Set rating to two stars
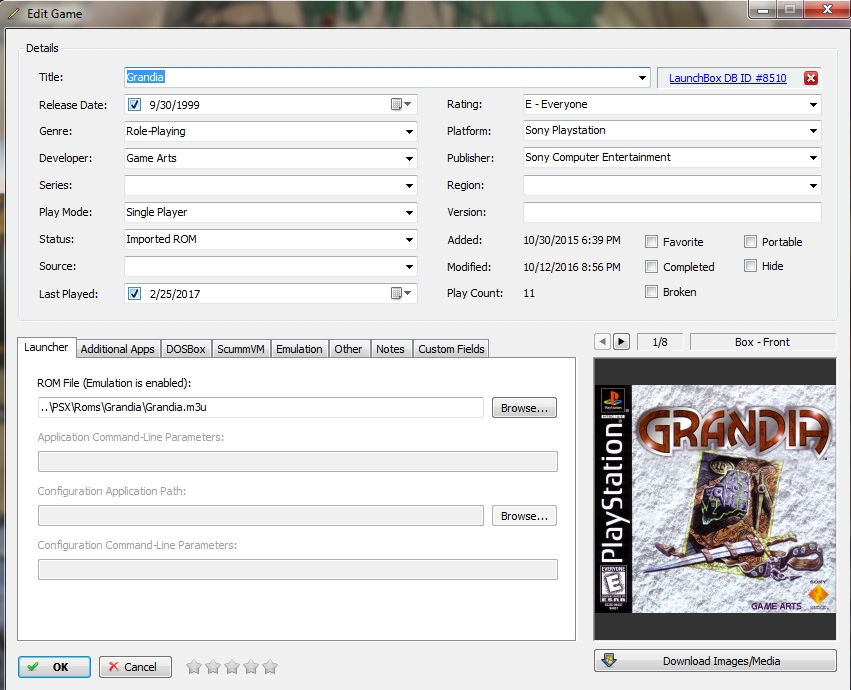Image resolution: width=851 pixels, height=690 pixels. (213, 667)
